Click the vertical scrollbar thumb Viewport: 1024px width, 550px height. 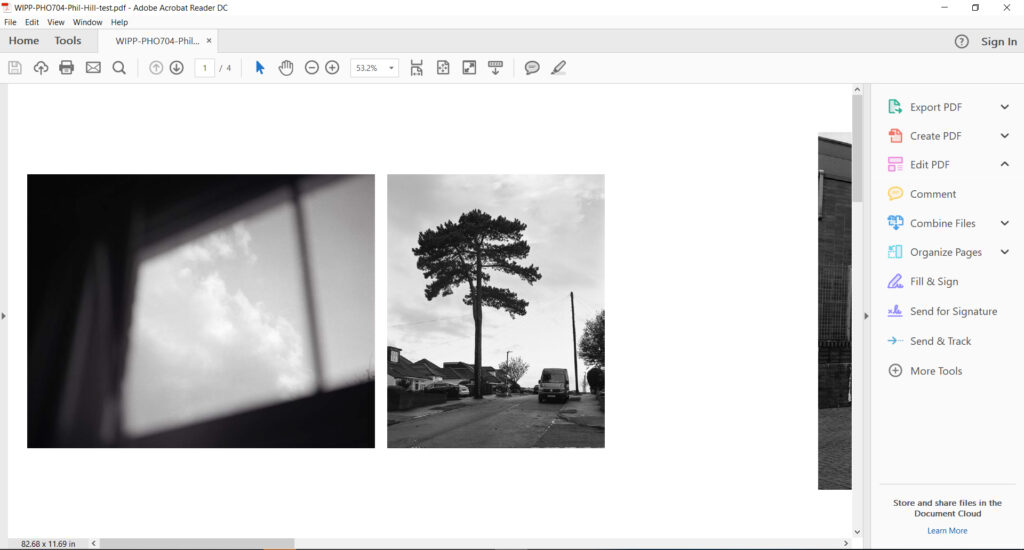coord(857,148)
